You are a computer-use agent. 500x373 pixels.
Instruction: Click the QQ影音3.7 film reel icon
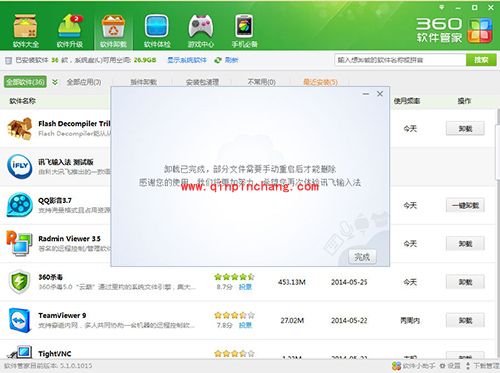[20, 205]
